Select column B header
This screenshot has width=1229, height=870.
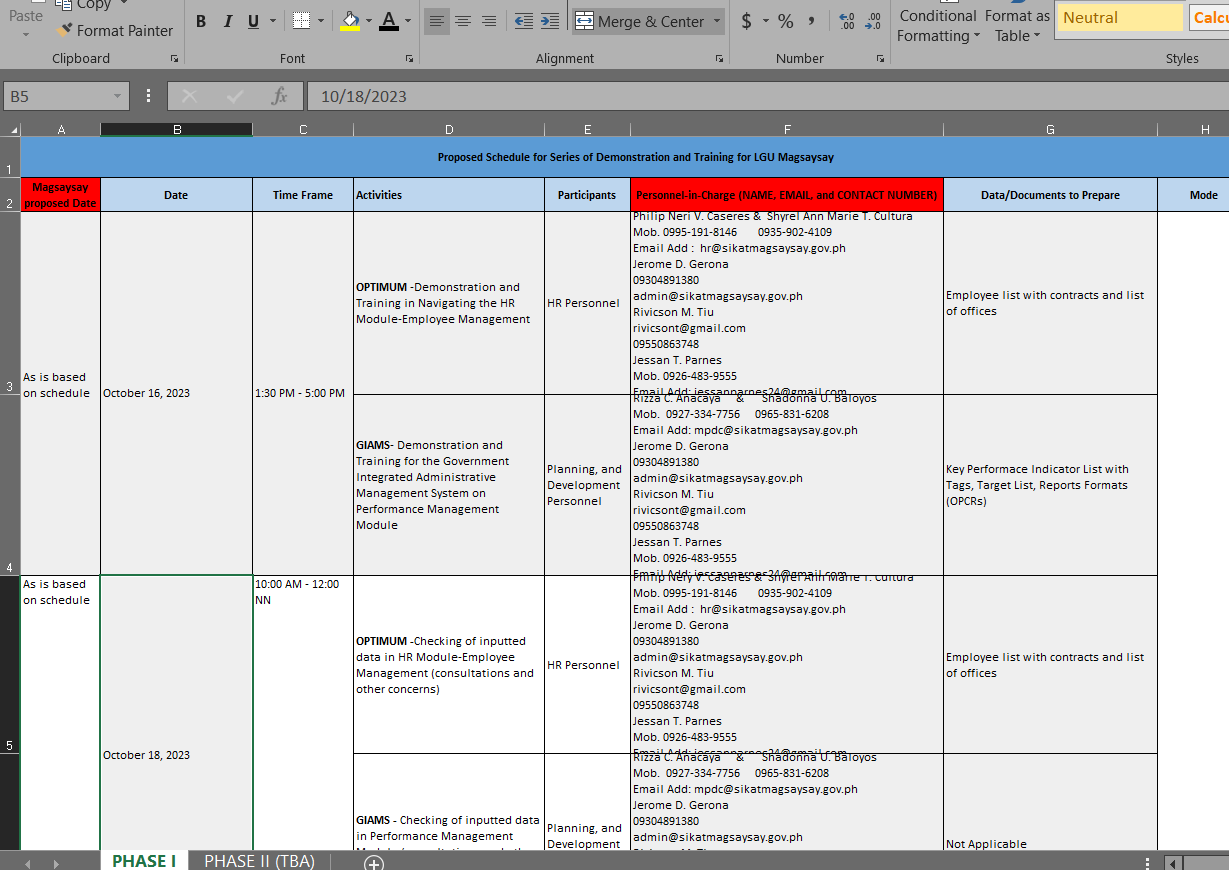[177, 129]
